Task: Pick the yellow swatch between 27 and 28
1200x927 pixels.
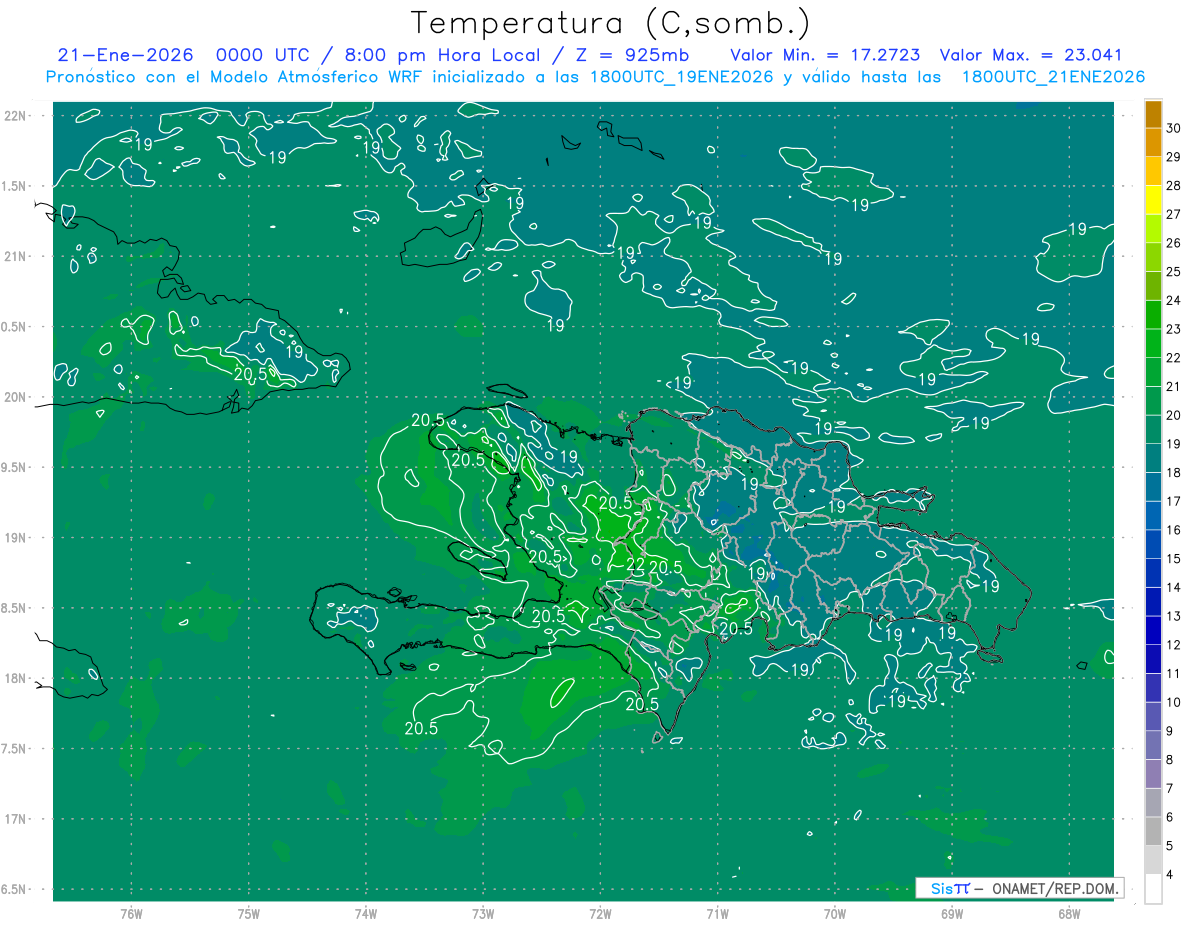Action: [x=1153, y=201]
